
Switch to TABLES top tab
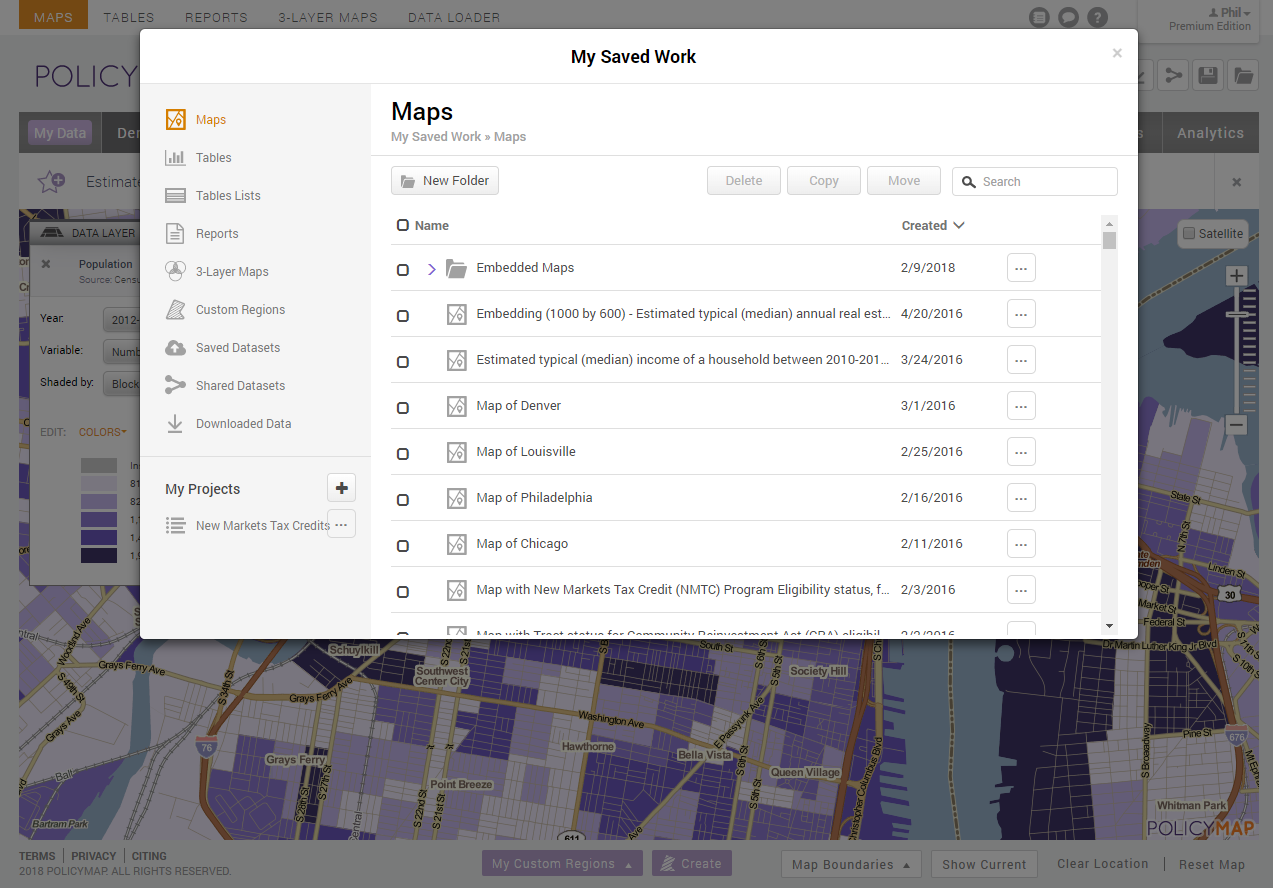tap(129, 17)
